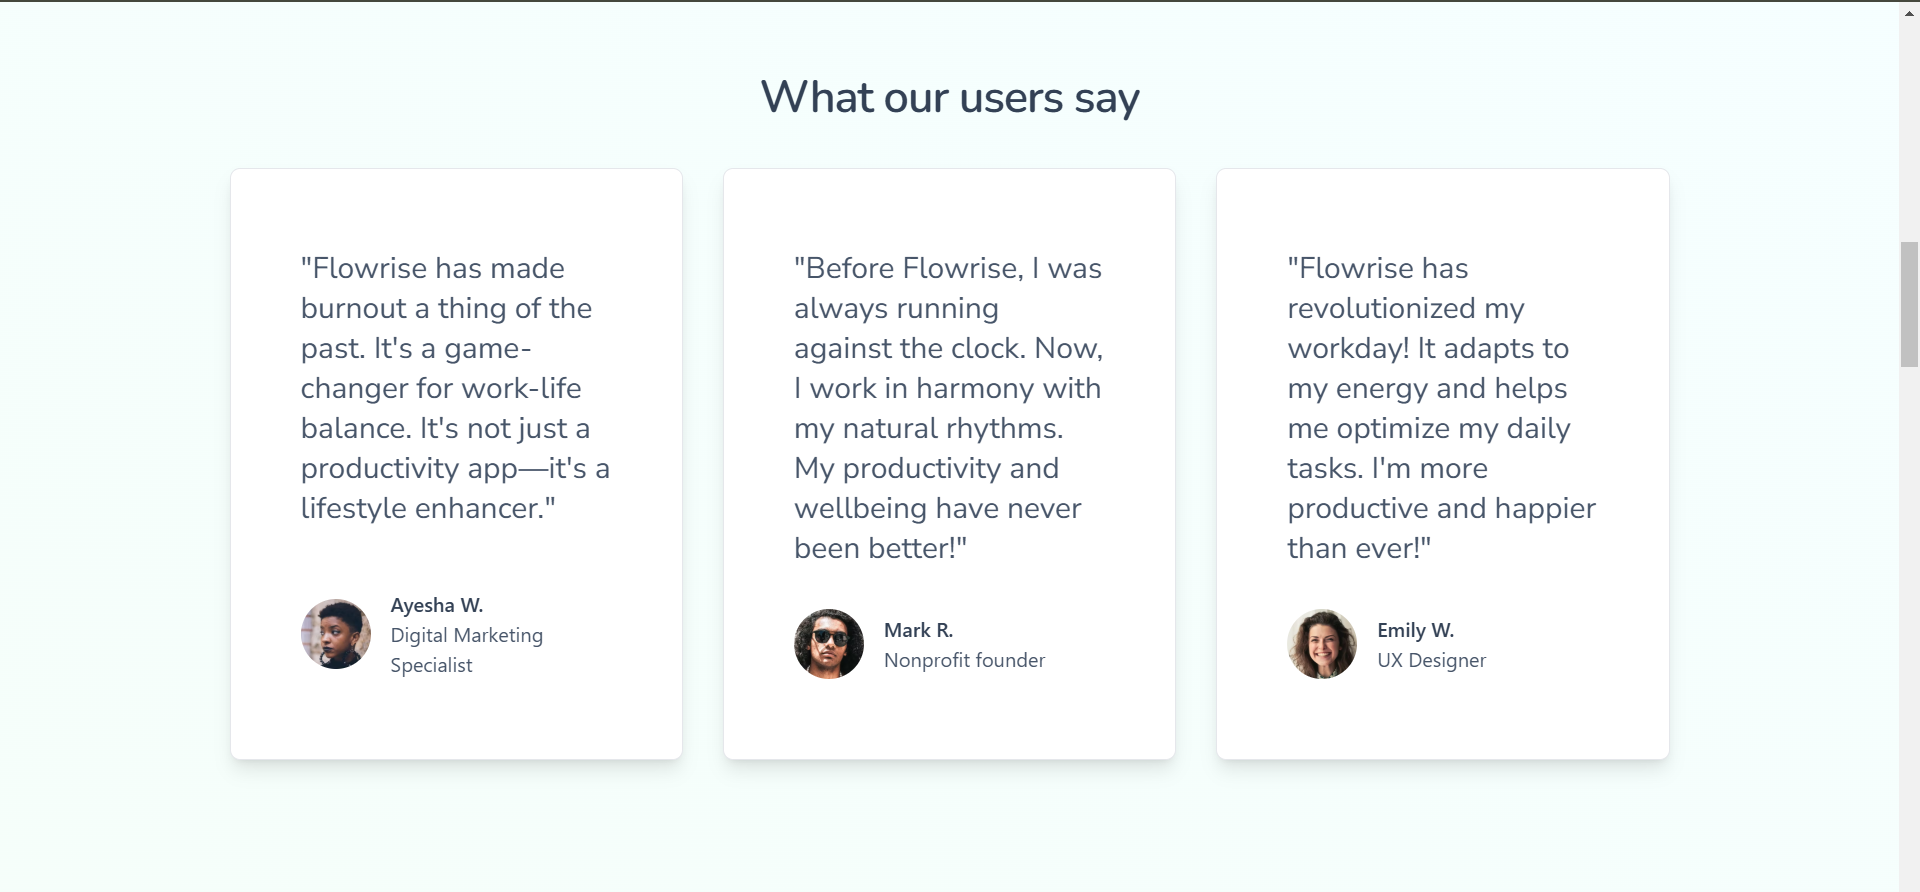
Task: Click the Nonprofit founder job title
Action: (964, 660)
